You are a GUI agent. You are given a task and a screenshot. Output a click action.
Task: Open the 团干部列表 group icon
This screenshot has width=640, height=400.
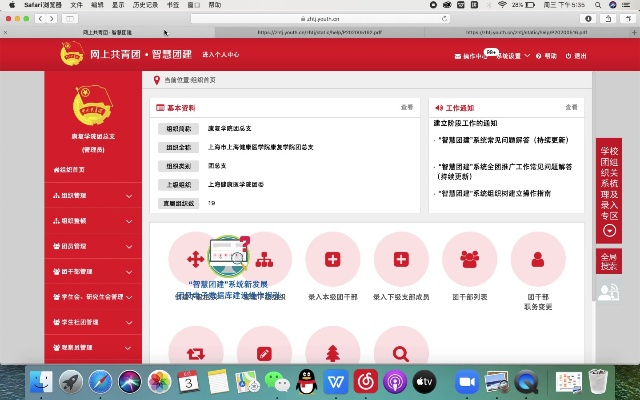(469, 259)
